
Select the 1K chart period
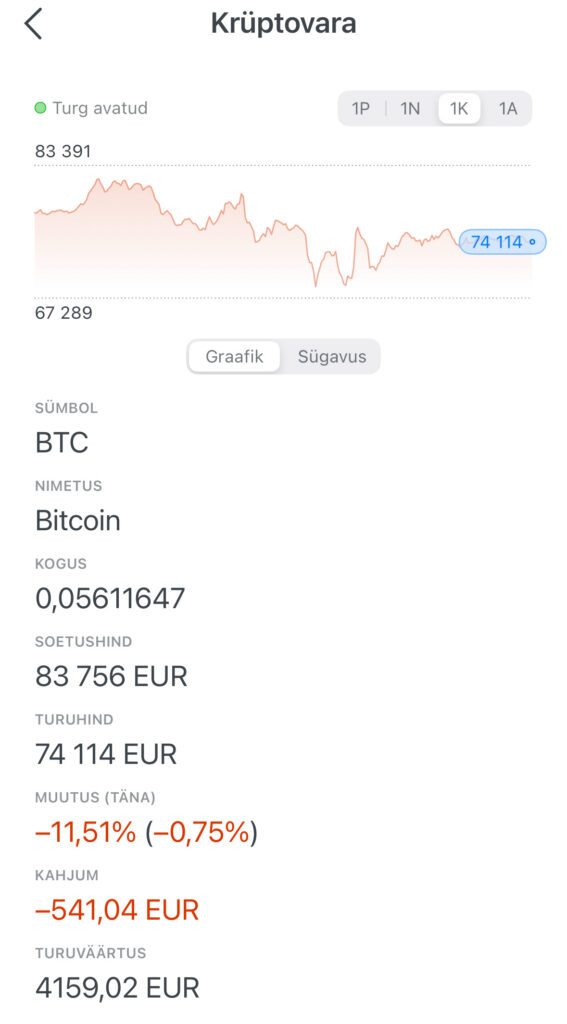pos(459,108)
